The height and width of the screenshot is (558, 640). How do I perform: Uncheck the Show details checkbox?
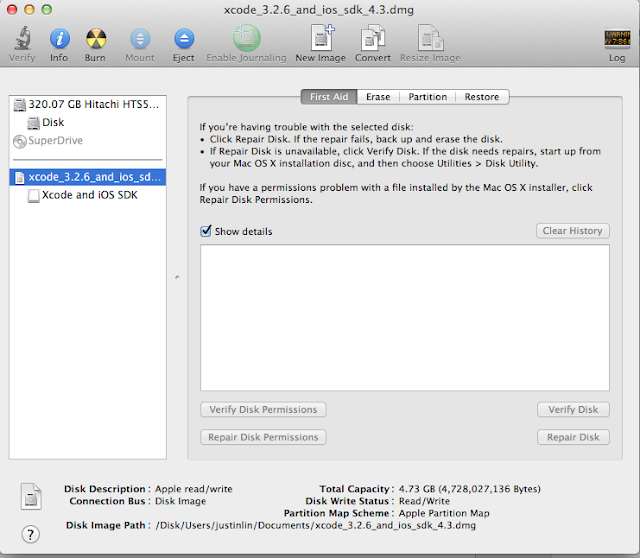(206, 231)
